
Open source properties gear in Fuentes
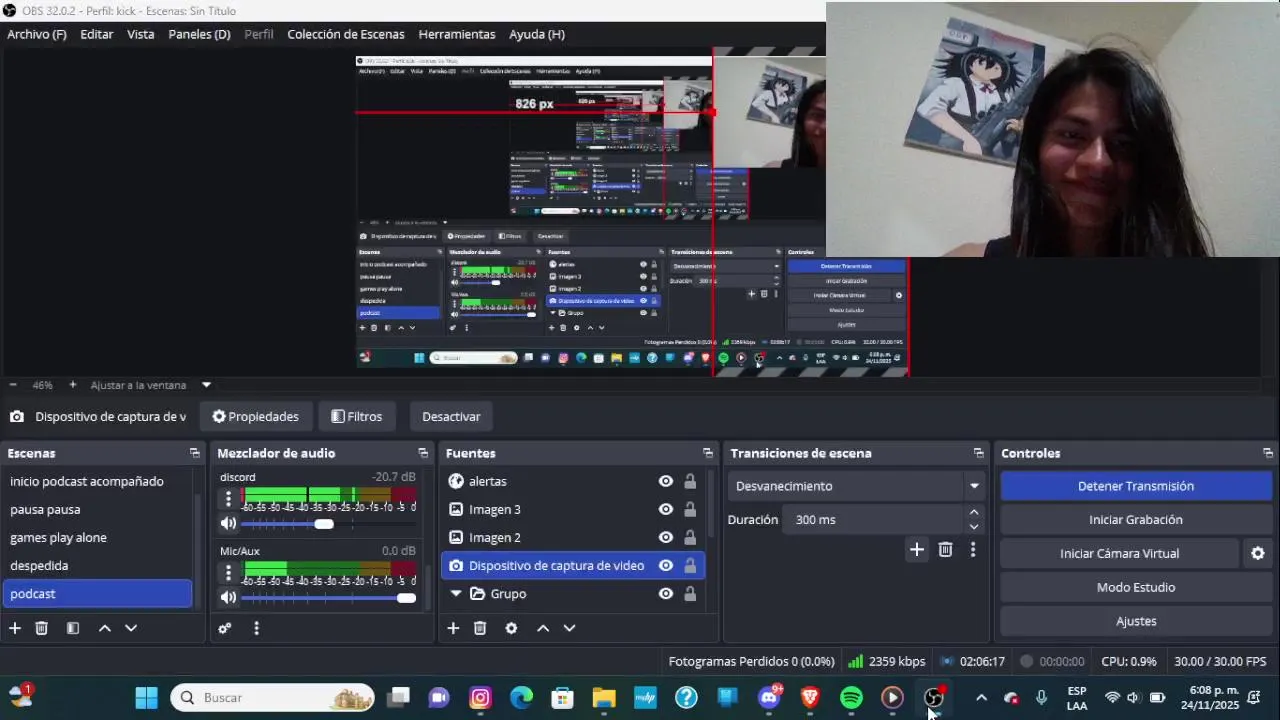tap(511, 628)
